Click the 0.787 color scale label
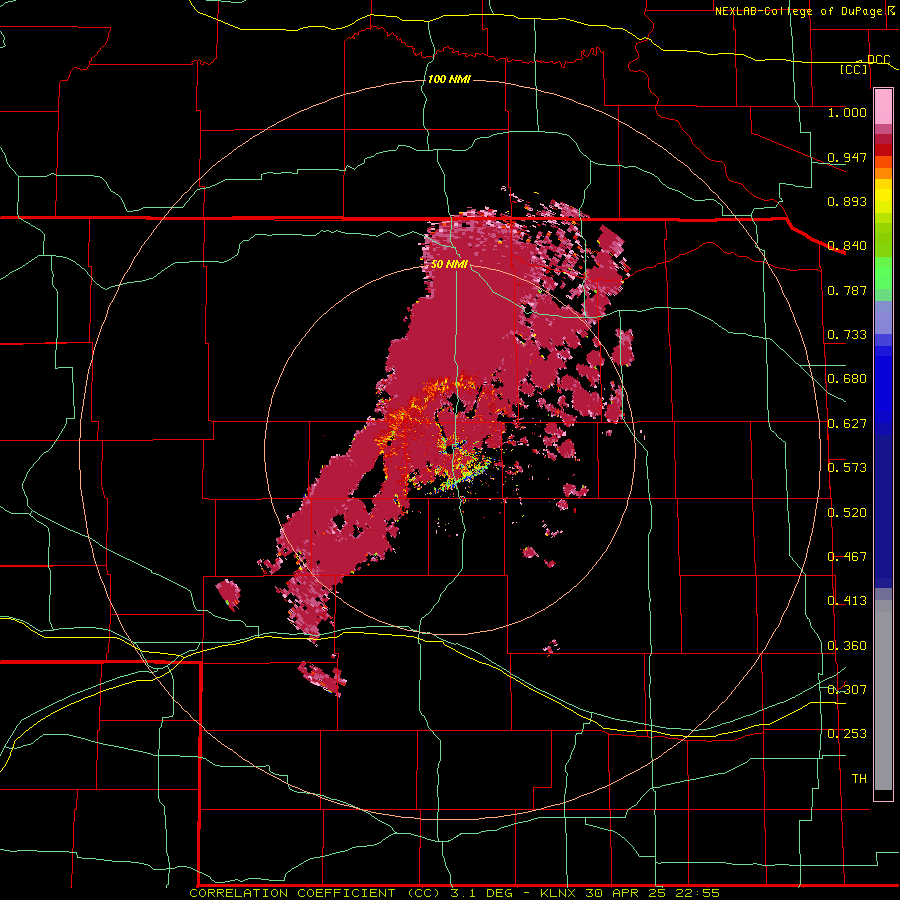The width and height of the screenshot is (900, 900). click(x=847, y=290)
